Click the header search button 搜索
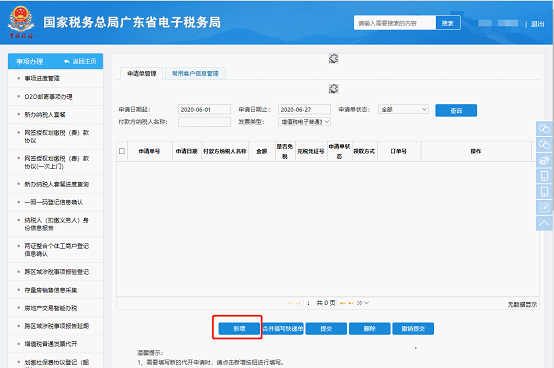 pos(448,23)
